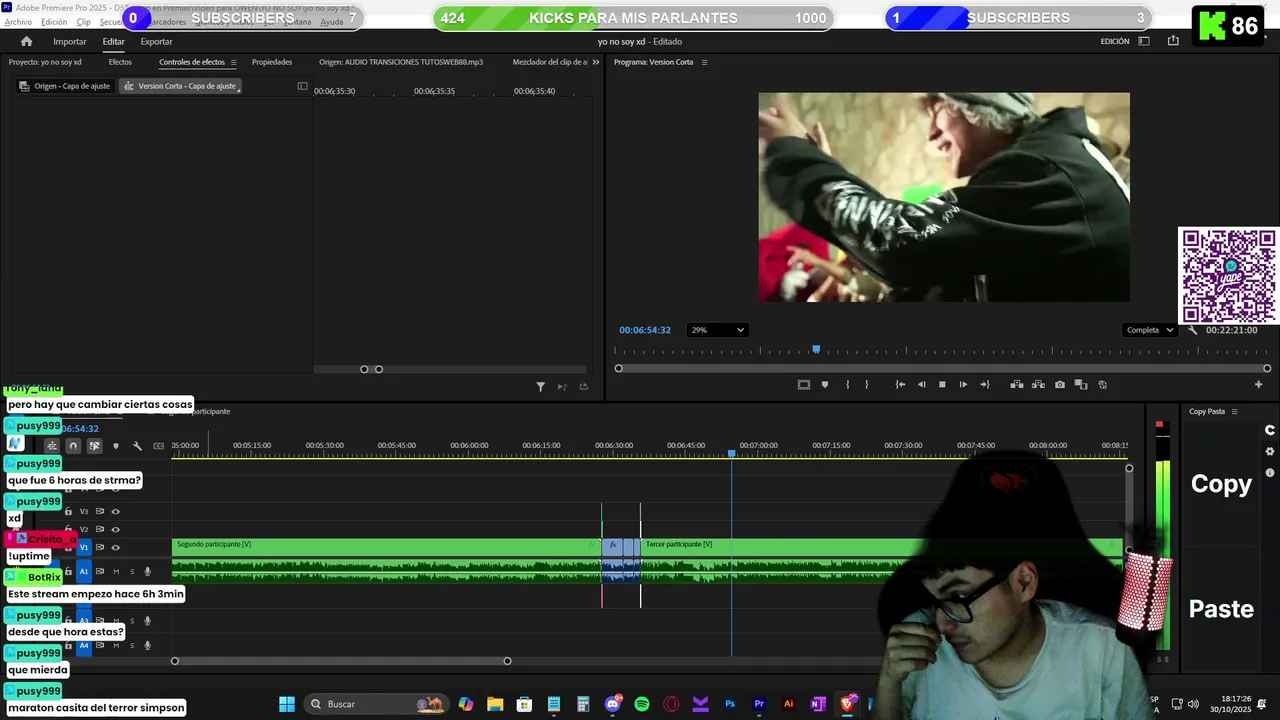The width and height of the screenshot is (1280, 720).
Task: Open the Home screen icon
Action: point(26,41)
